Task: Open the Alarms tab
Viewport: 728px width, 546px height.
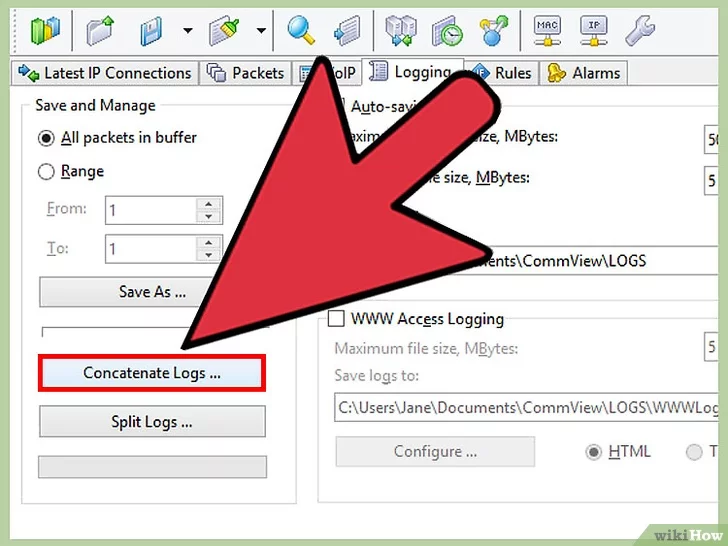Action: pyautogui.click(x=584, y=73)
